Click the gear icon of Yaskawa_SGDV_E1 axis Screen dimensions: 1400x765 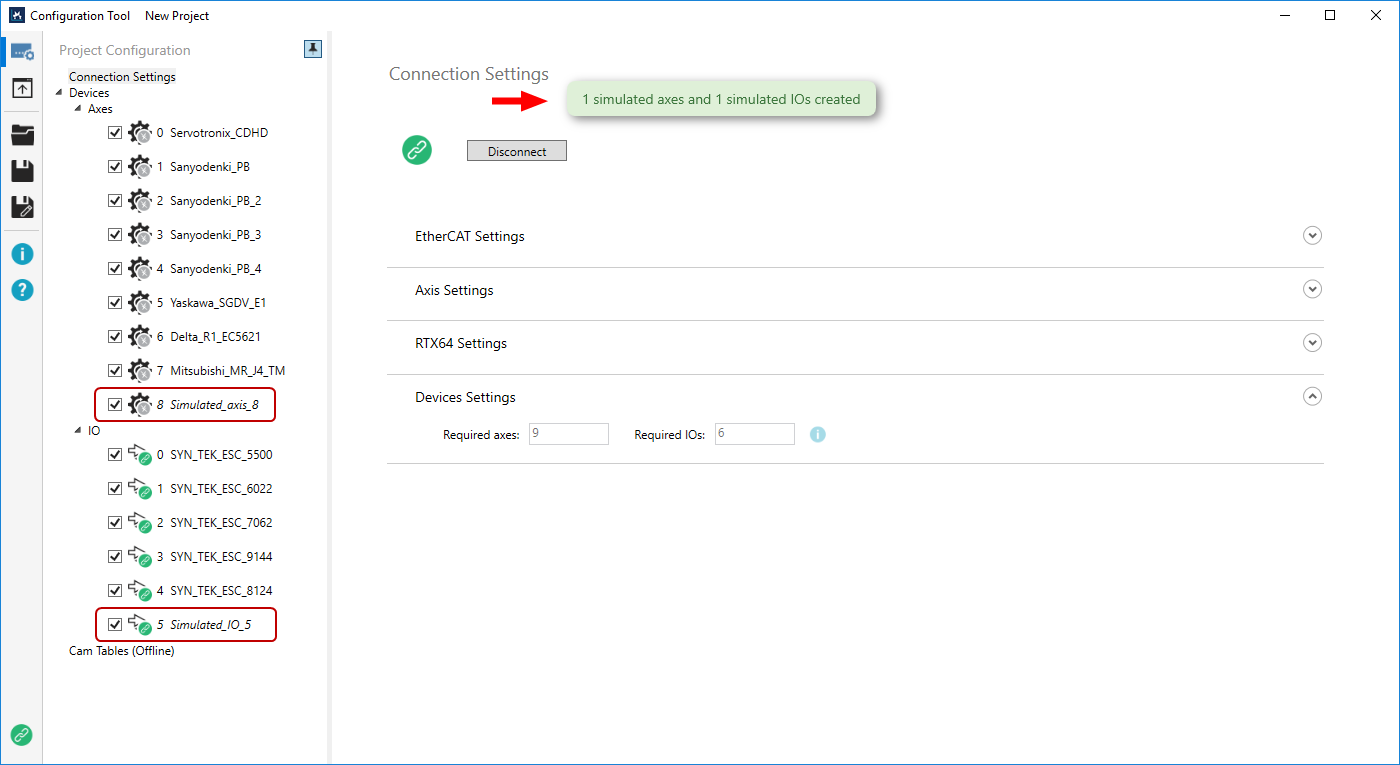click(x=140, y=303)
